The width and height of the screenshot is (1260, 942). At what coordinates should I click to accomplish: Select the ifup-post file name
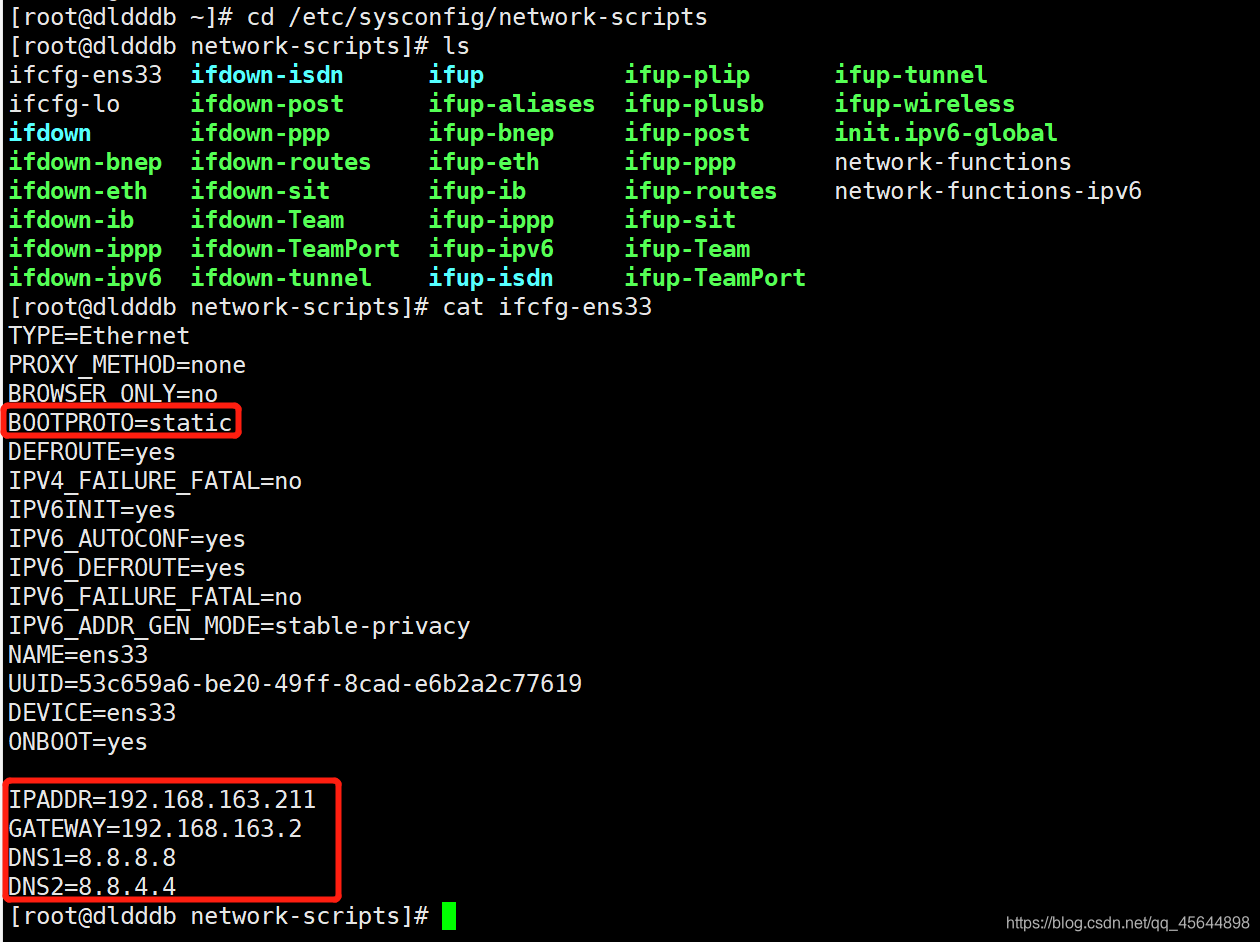coord(687,133)
